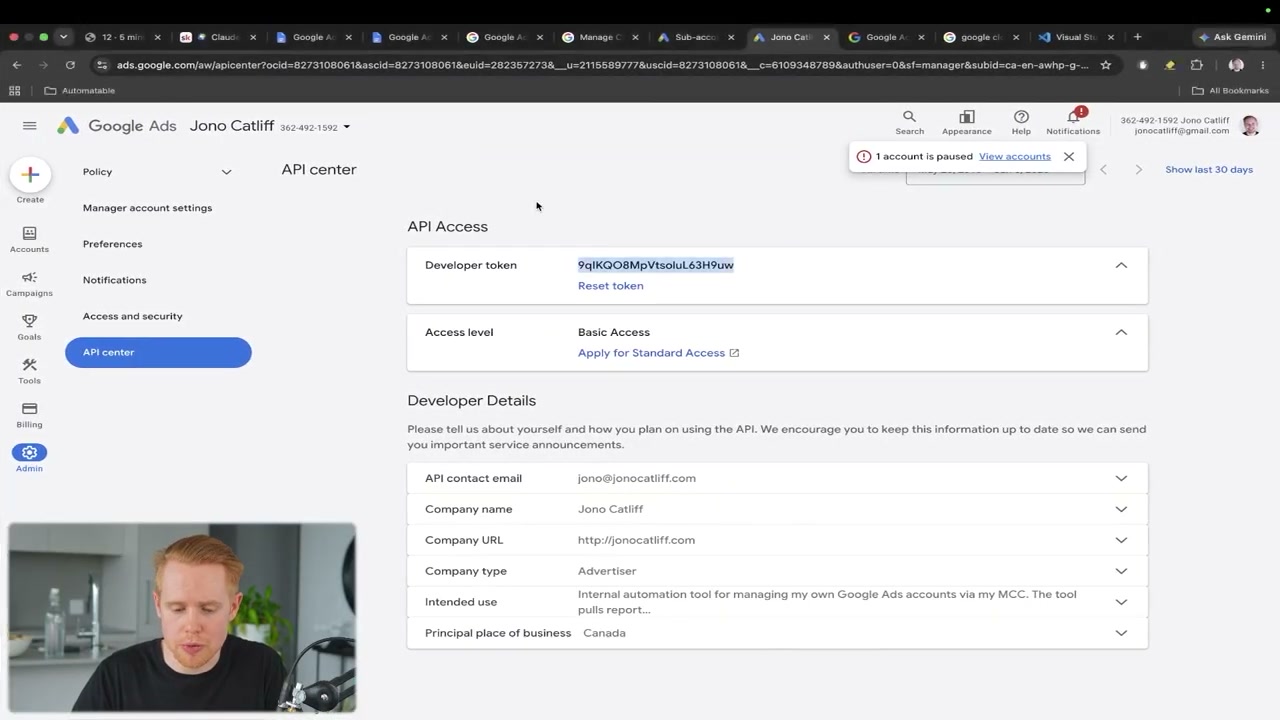Screen dimensions: 1280x720
Task: Open the Automatable bookmarks folder
Action: pyautogui.click(x=80, y=91)
